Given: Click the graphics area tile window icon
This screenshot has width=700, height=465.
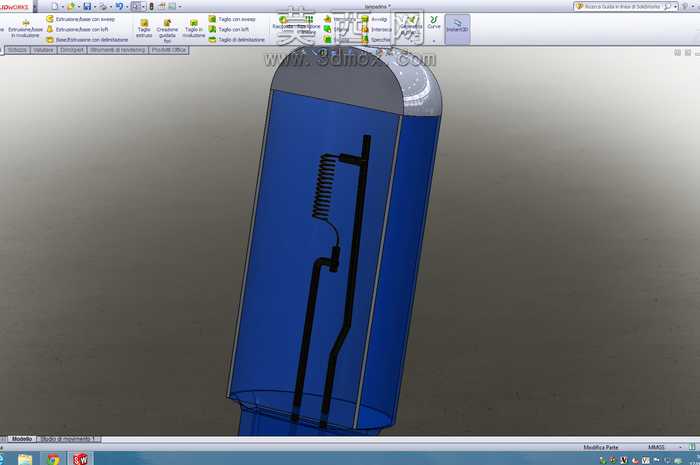Looking at the screenshot, I should tap(678, 53).
